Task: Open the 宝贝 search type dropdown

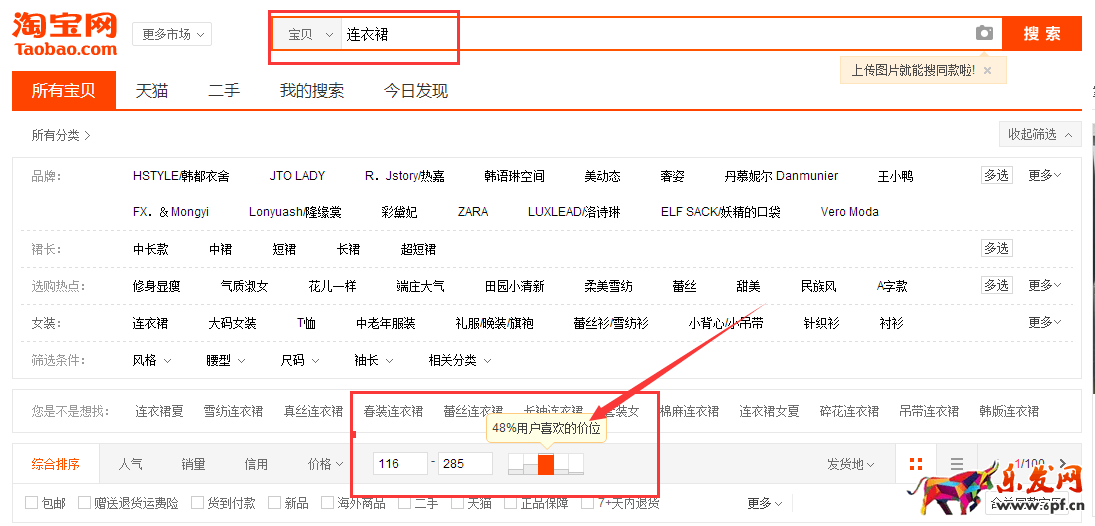Action: (x=310, y=34)
